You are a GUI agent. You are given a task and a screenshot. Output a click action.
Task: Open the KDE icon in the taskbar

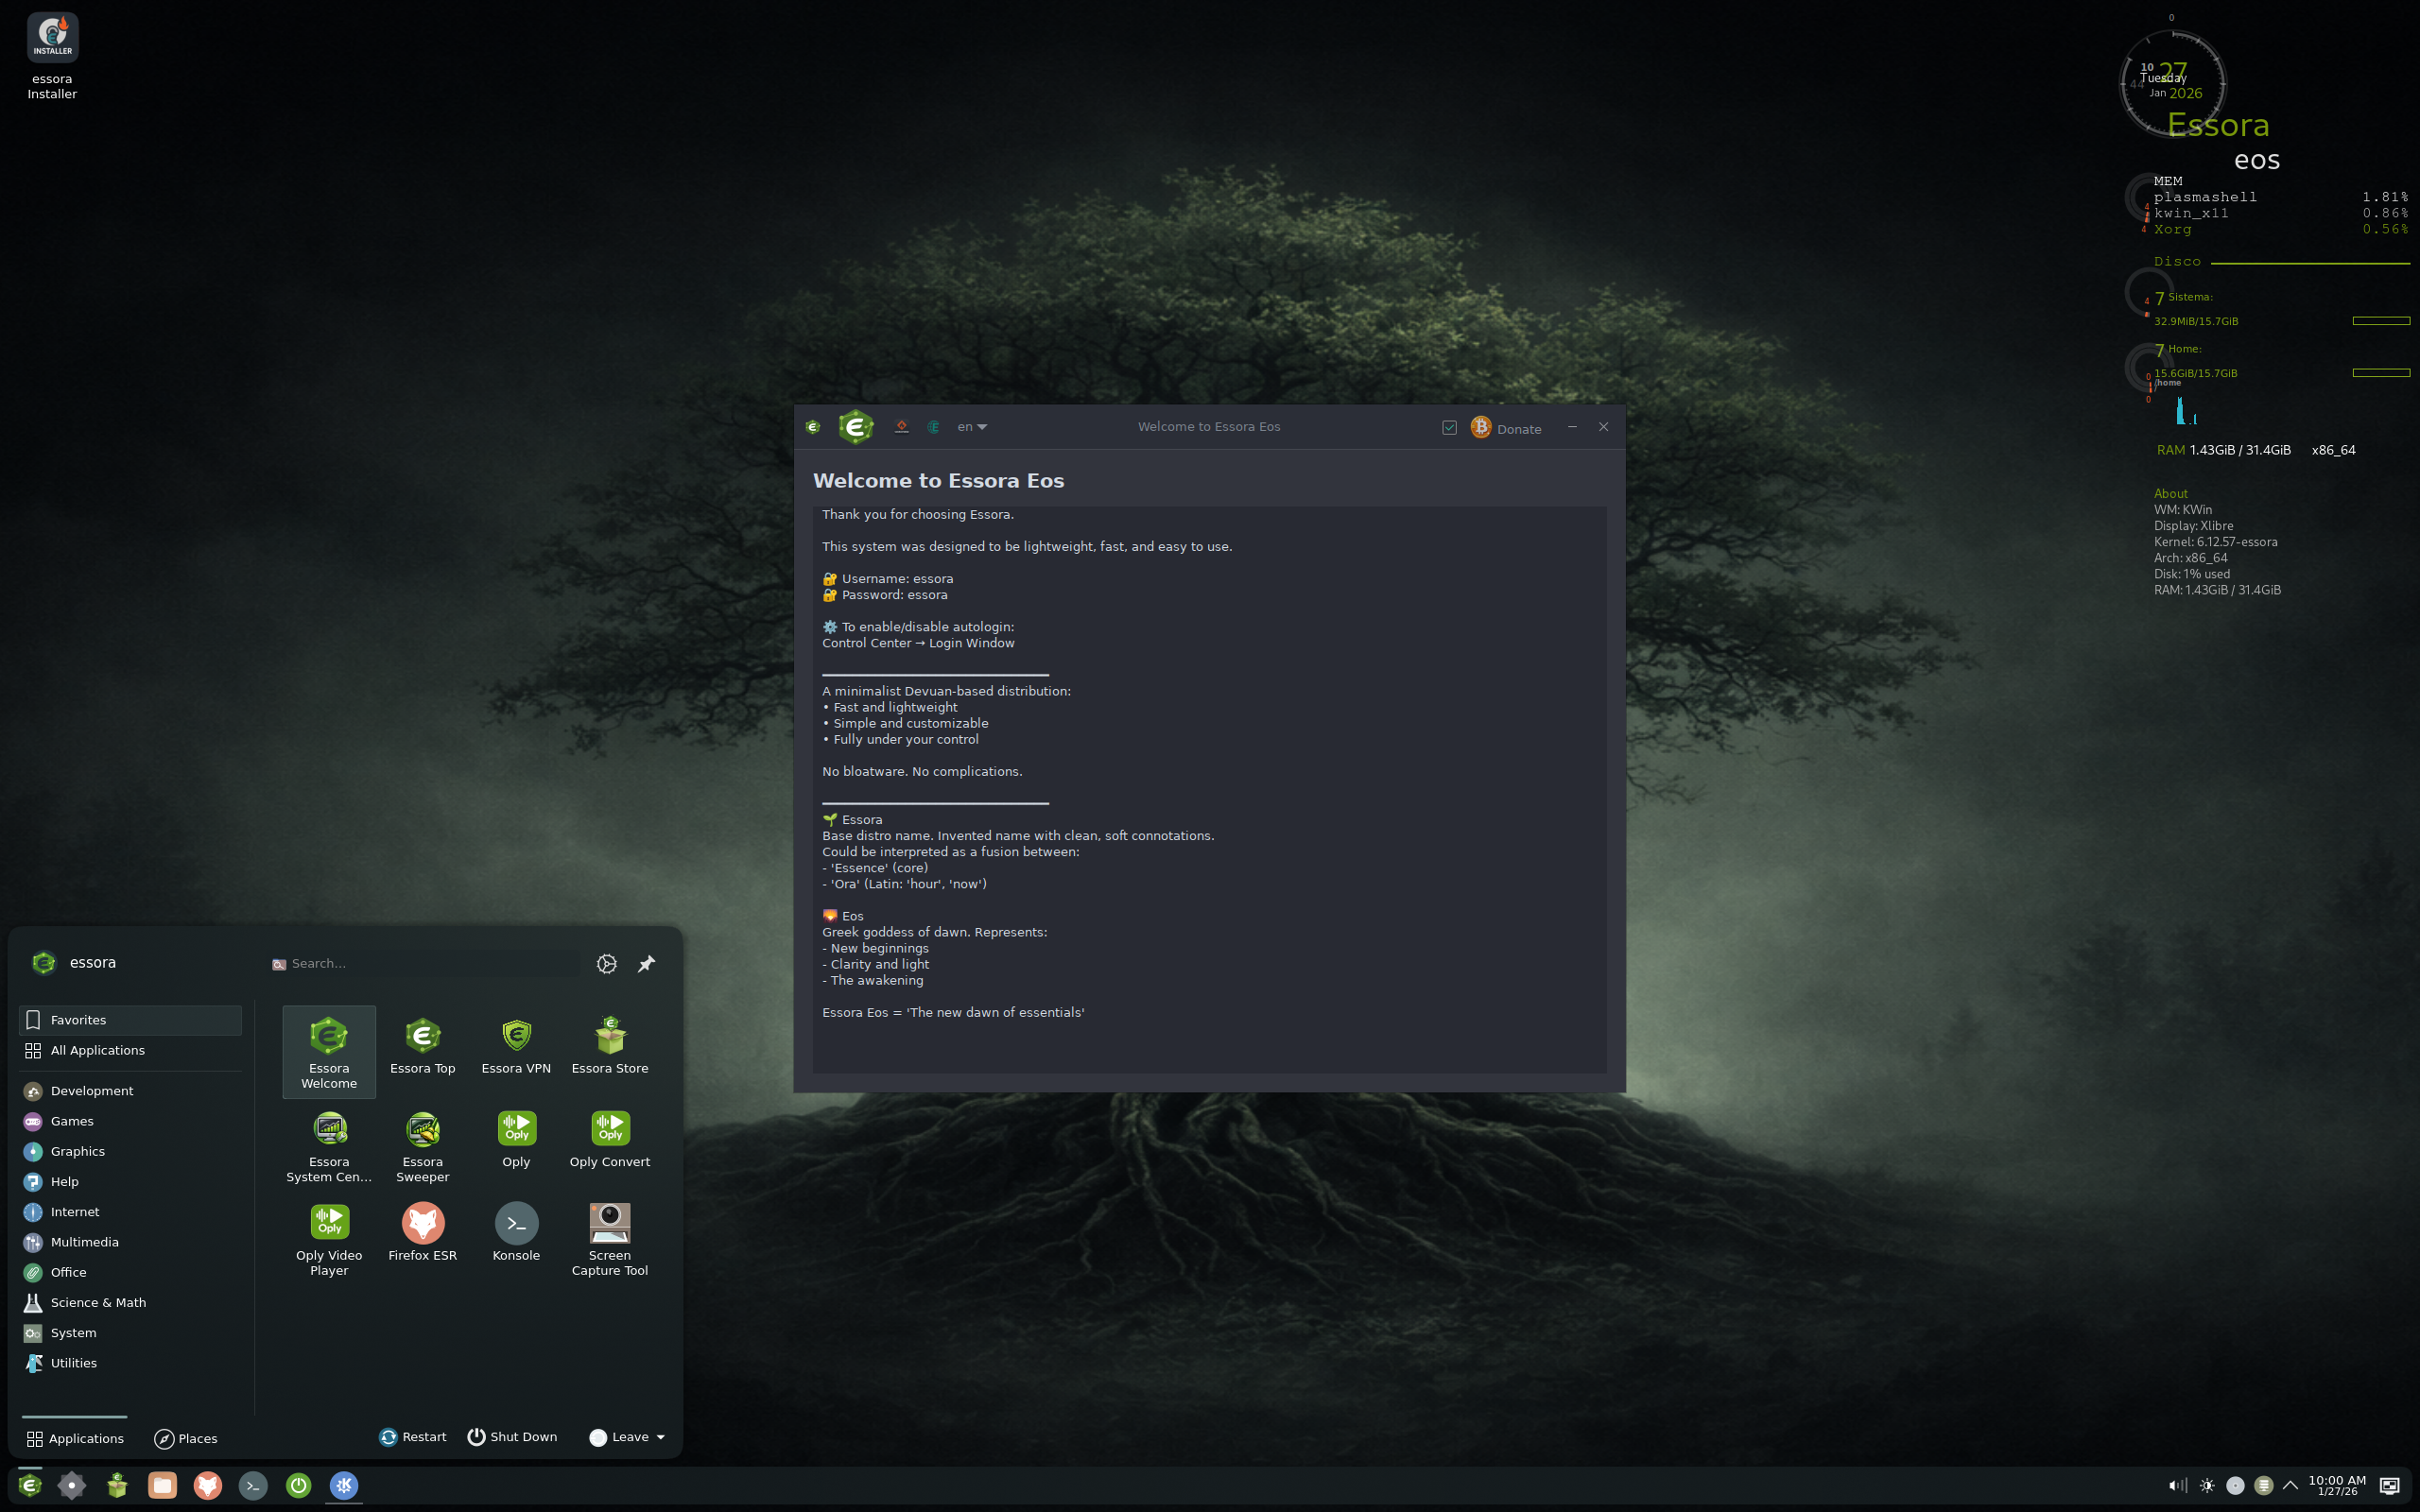344,1485
